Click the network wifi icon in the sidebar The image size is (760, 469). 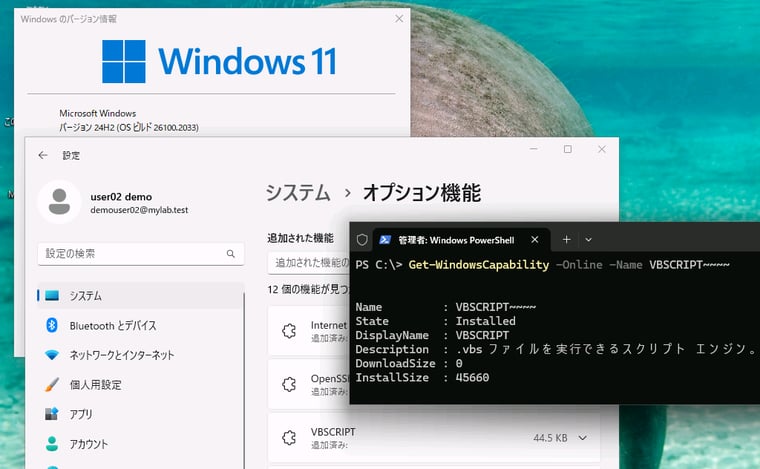click(52, 355)
